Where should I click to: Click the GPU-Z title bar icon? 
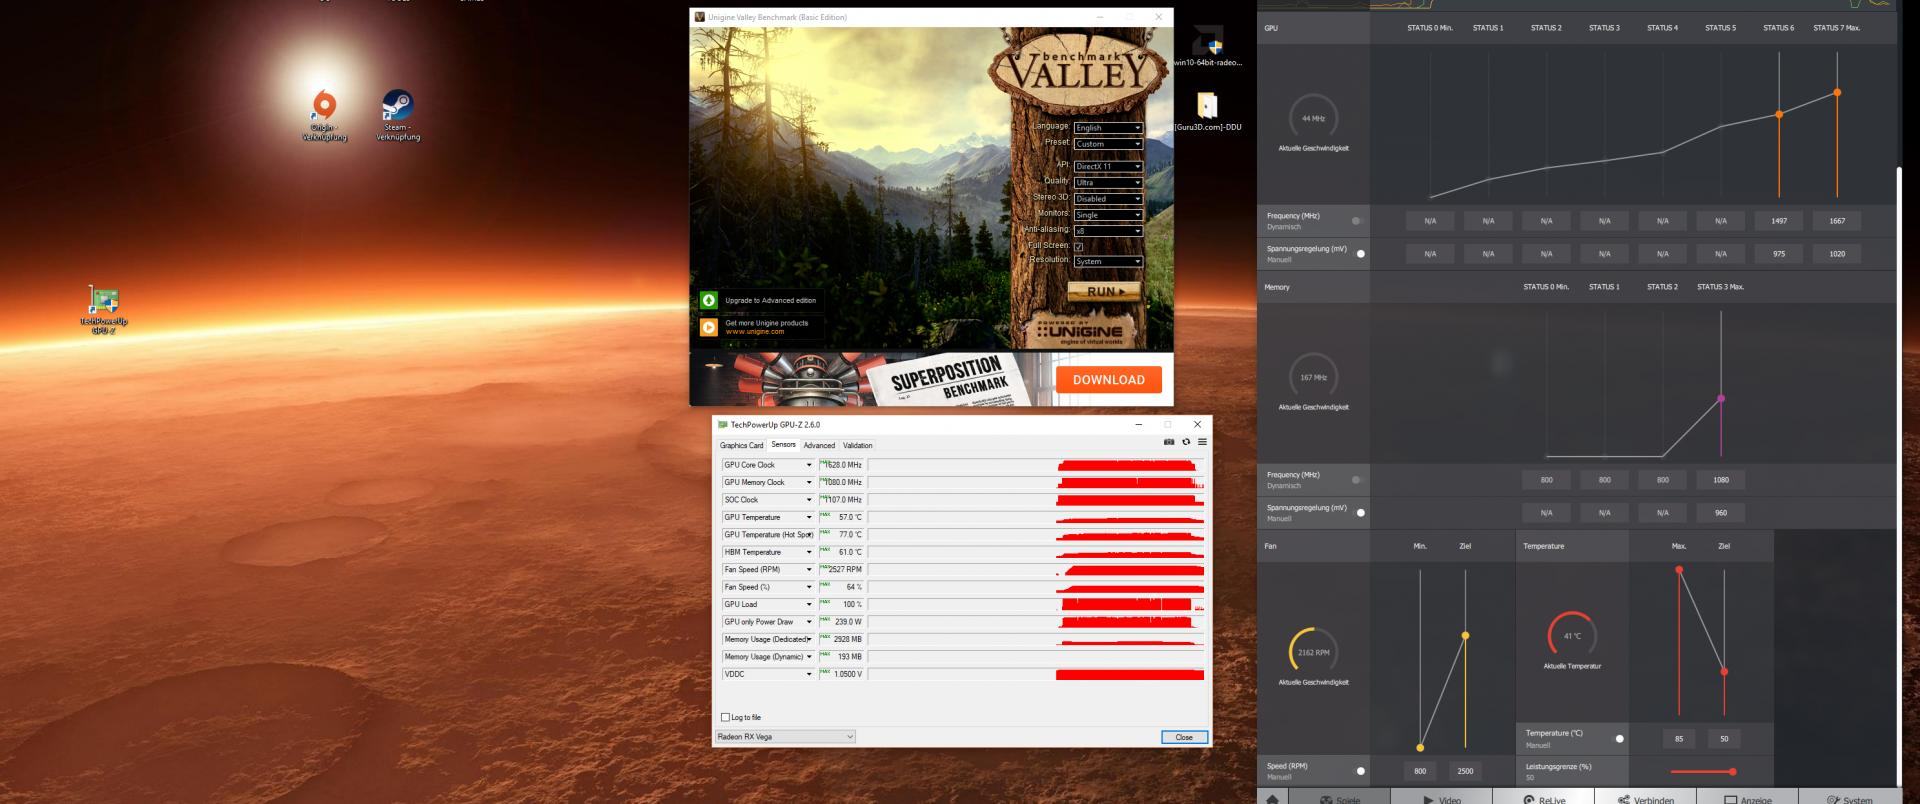pos(722,425)
